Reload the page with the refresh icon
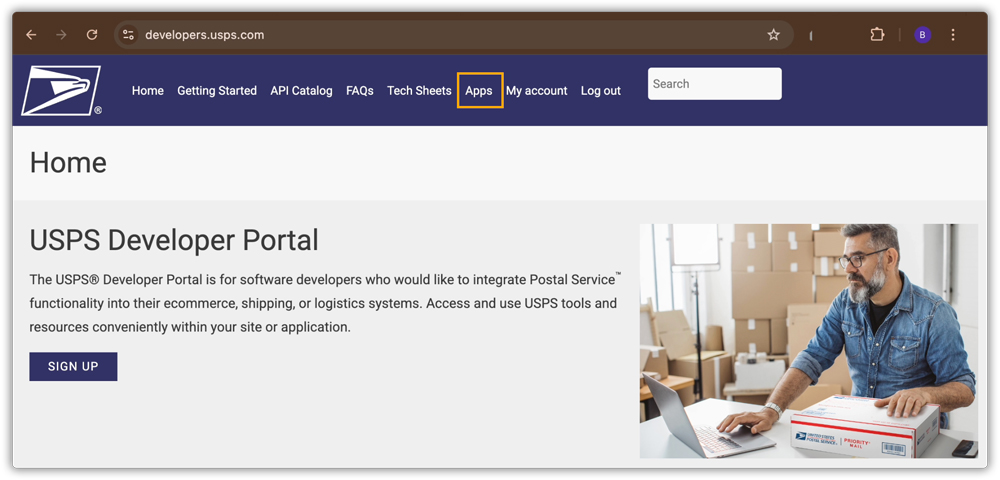The height and width of the screenshot is (480, 1000). pyautogui.click(x=92, y=35)
